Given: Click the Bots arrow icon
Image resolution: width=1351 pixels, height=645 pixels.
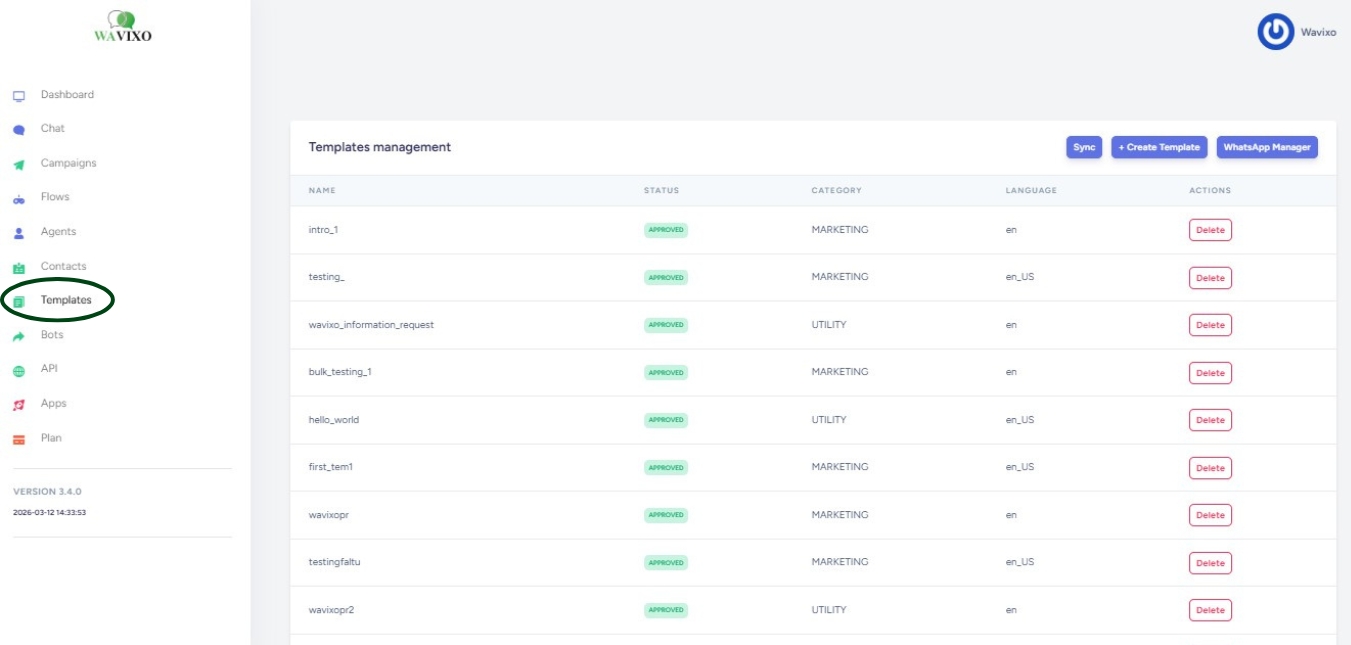Looking at the screenshot, I should (x=18, y=337).
